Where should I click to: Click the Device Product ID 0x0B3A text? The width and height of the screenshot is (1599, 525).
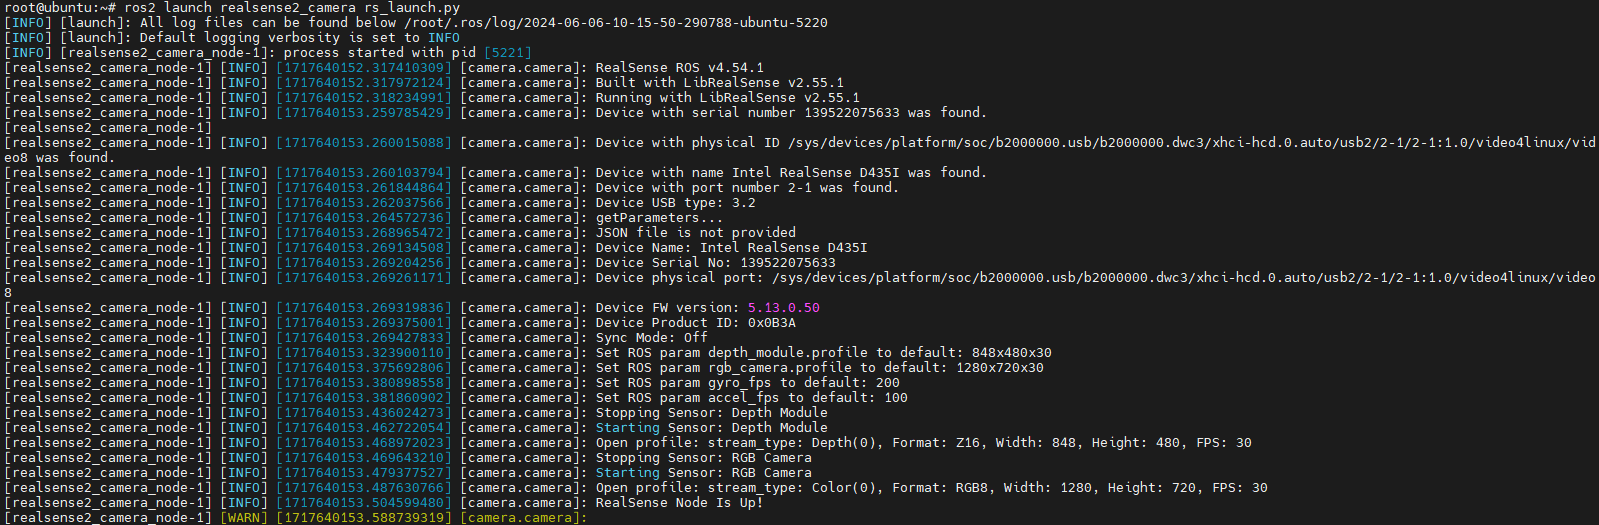695,322
